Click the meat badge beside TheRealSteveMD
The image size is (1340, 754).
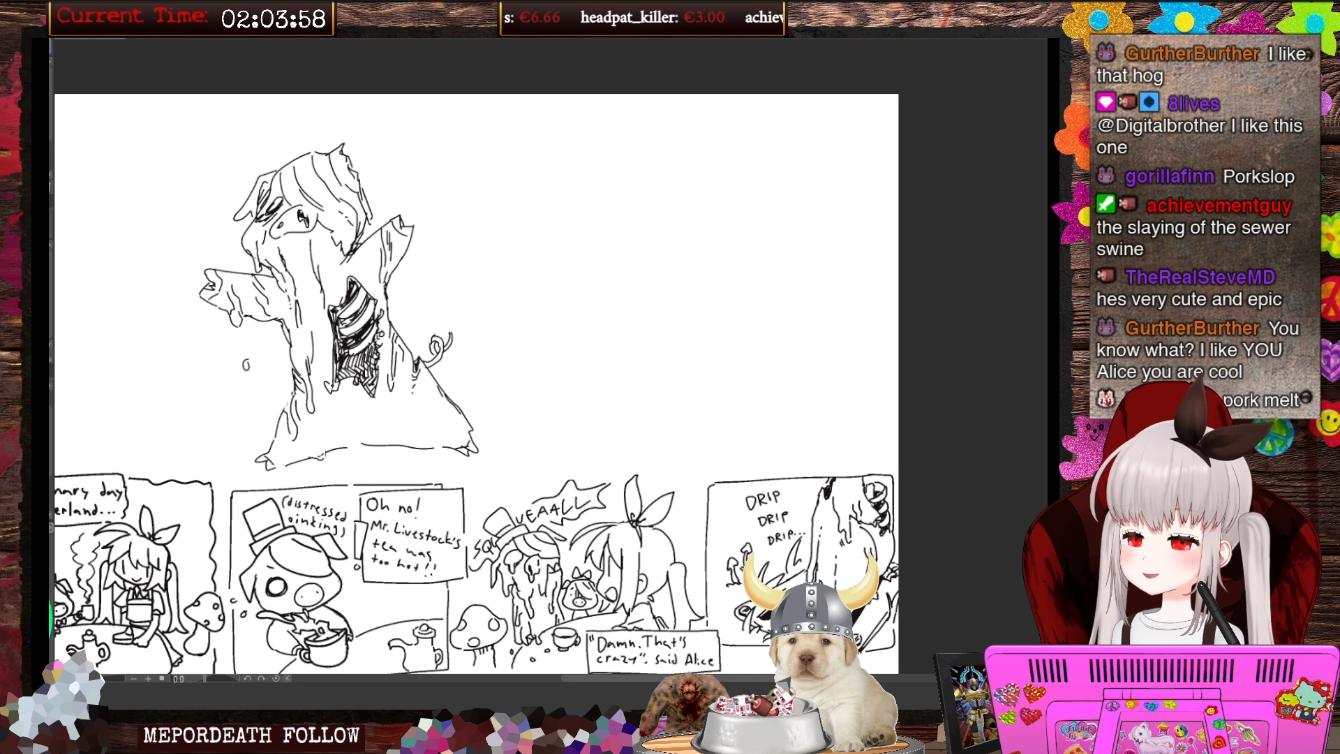1106,277
